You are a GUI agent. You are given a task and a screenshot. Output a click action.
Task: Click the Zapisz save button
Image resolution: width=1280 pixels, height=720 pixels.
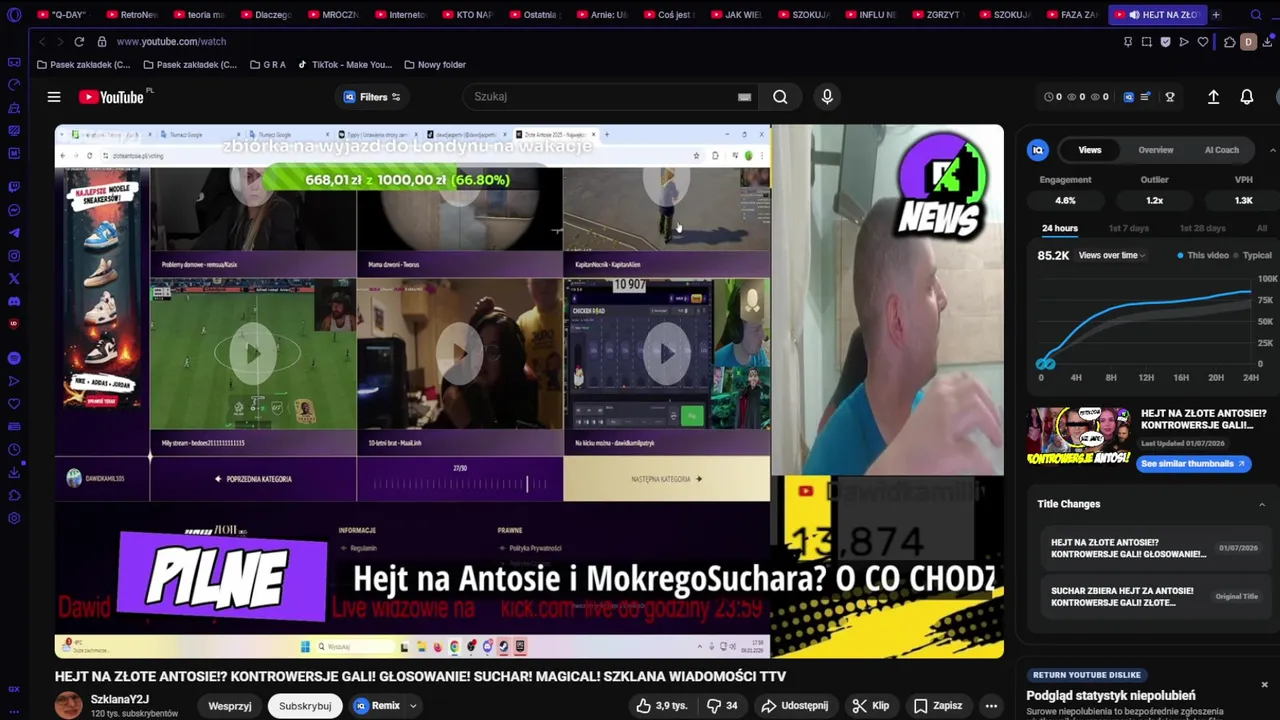coord(938,706)
